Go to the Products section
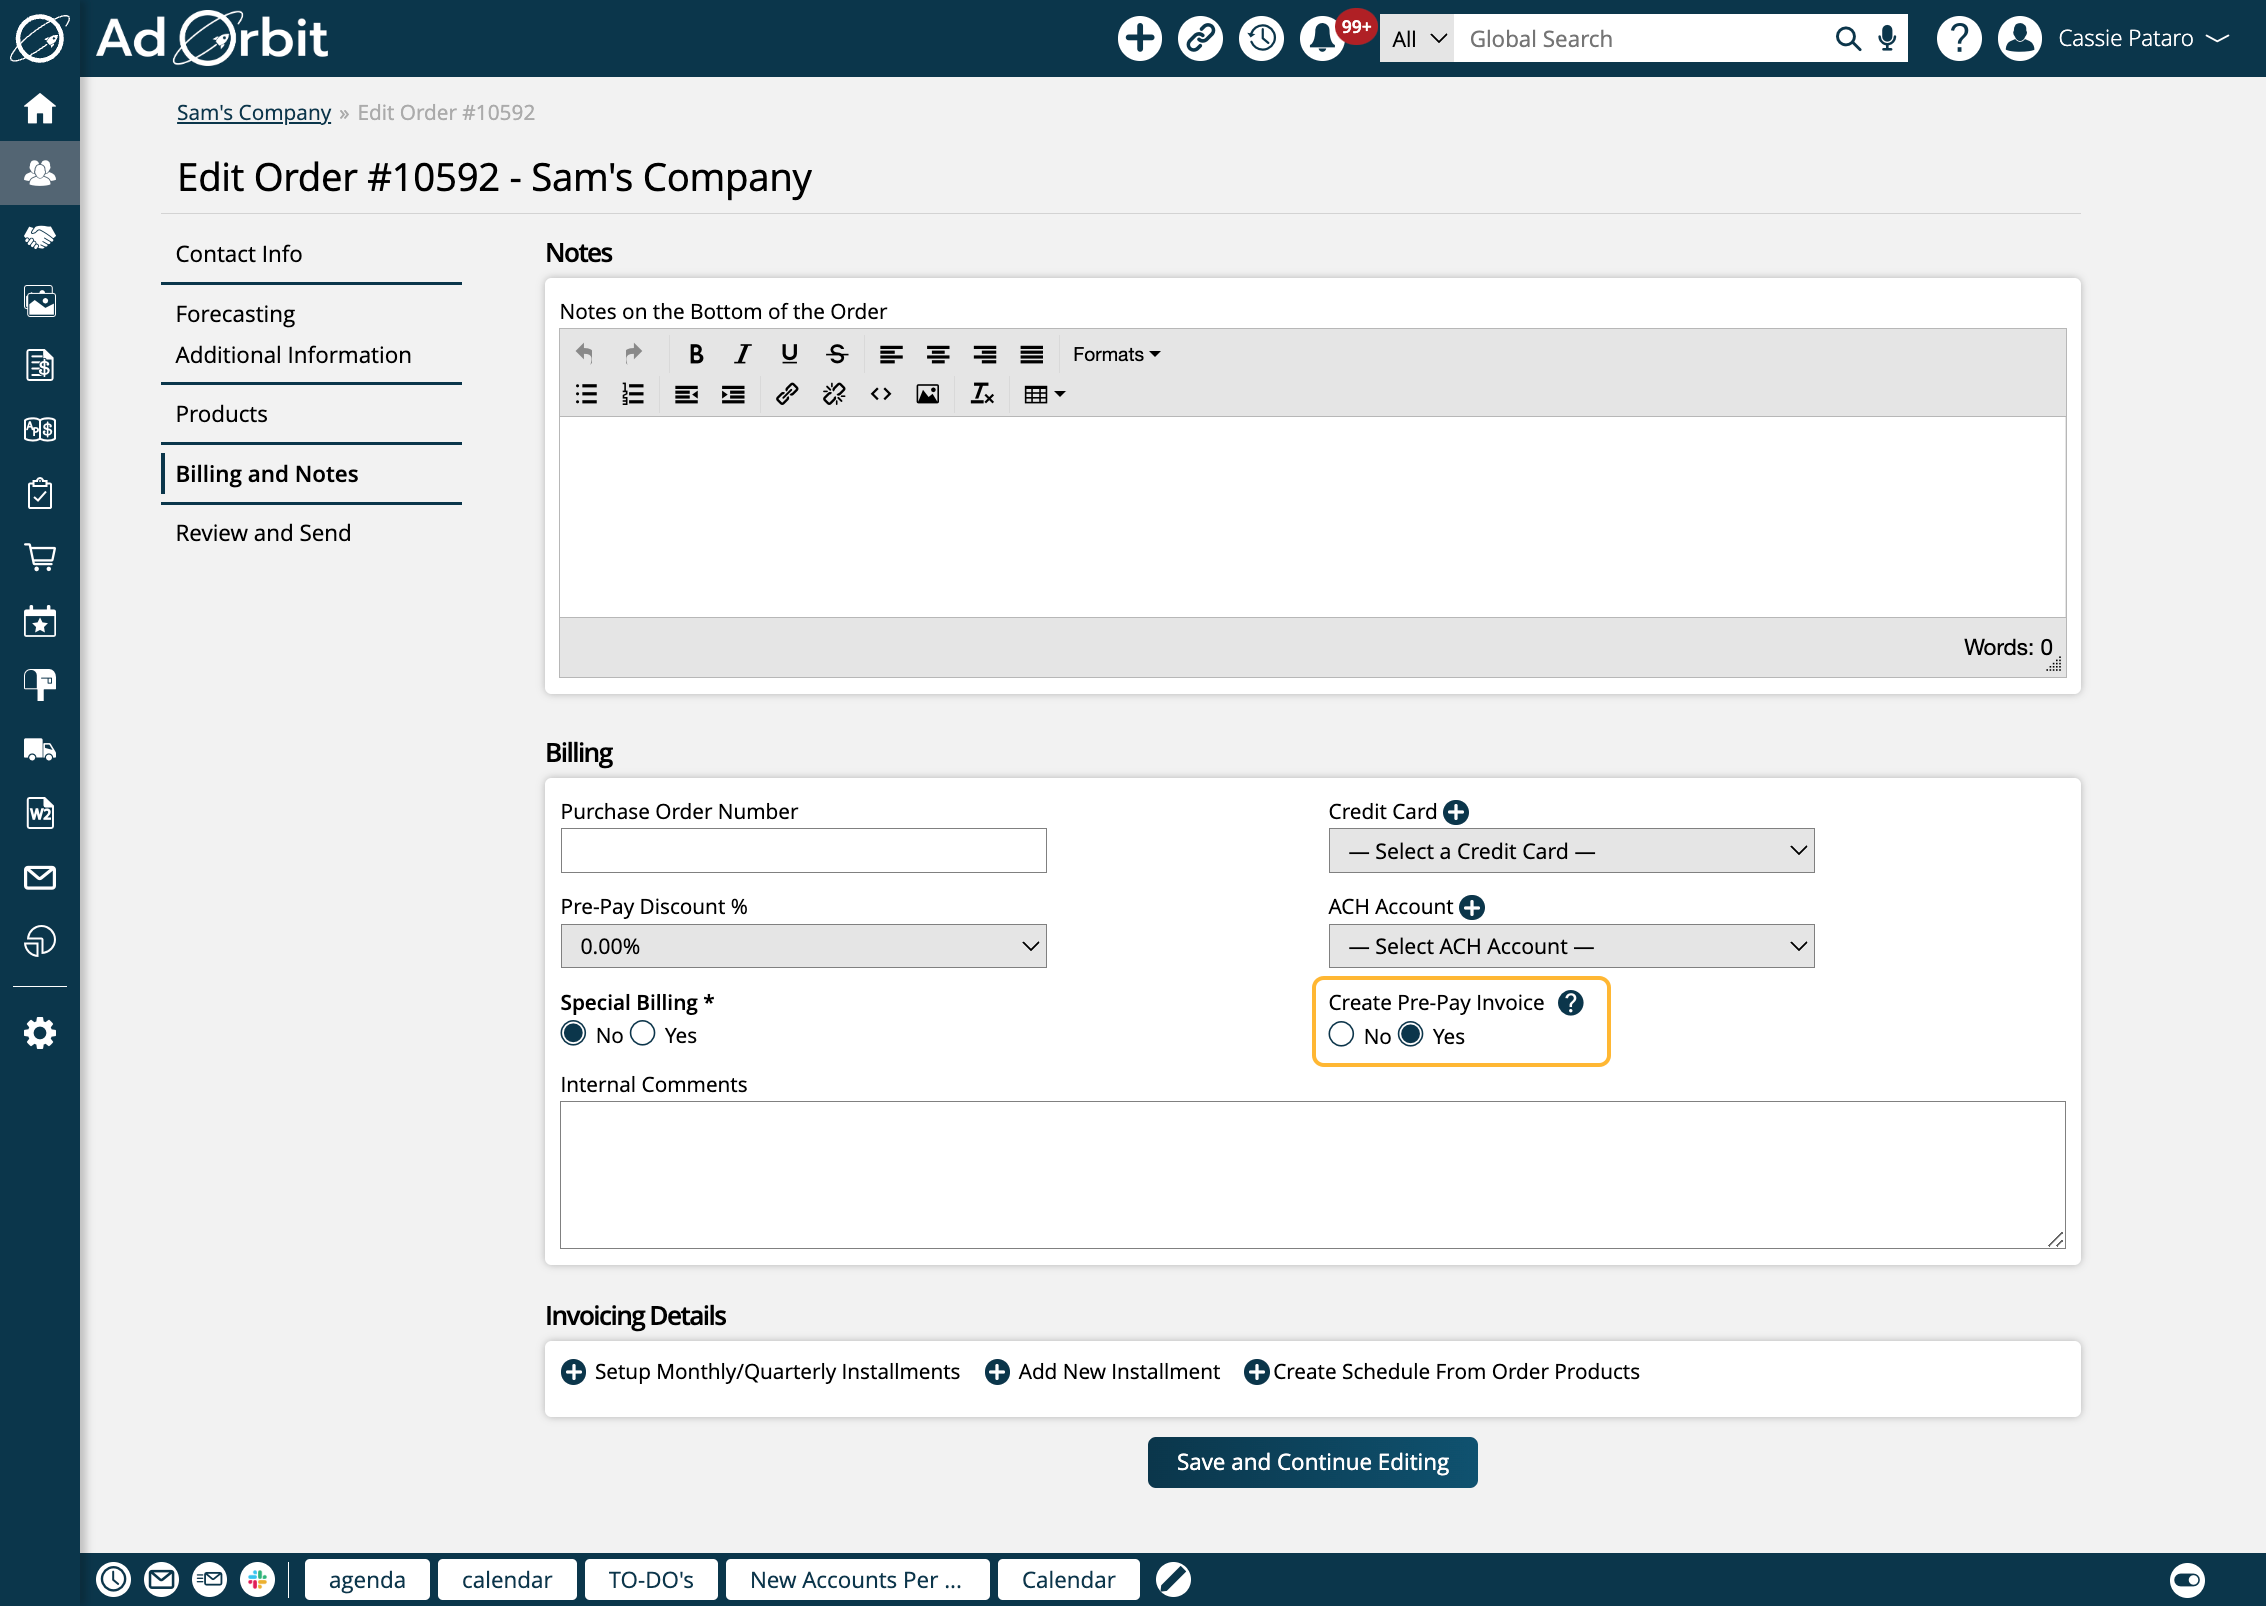Screen dimensions: 2266x1606 (222, 414)
